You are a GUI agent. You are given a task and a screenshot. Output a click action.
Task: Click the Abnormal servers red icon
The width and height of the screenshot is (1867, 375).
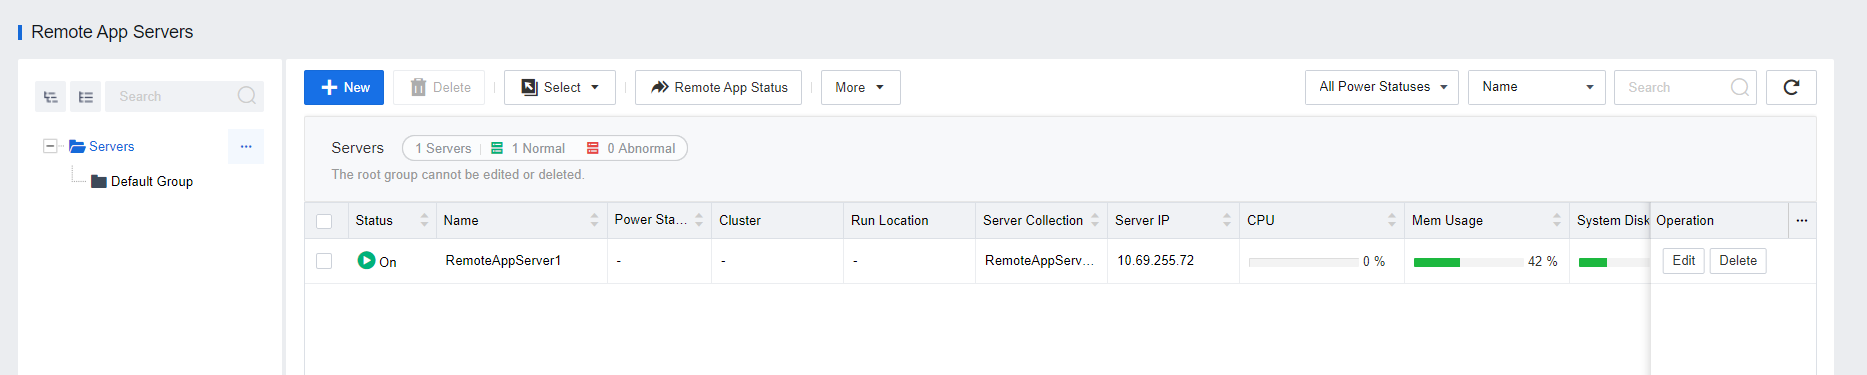[x=593, y=148]
